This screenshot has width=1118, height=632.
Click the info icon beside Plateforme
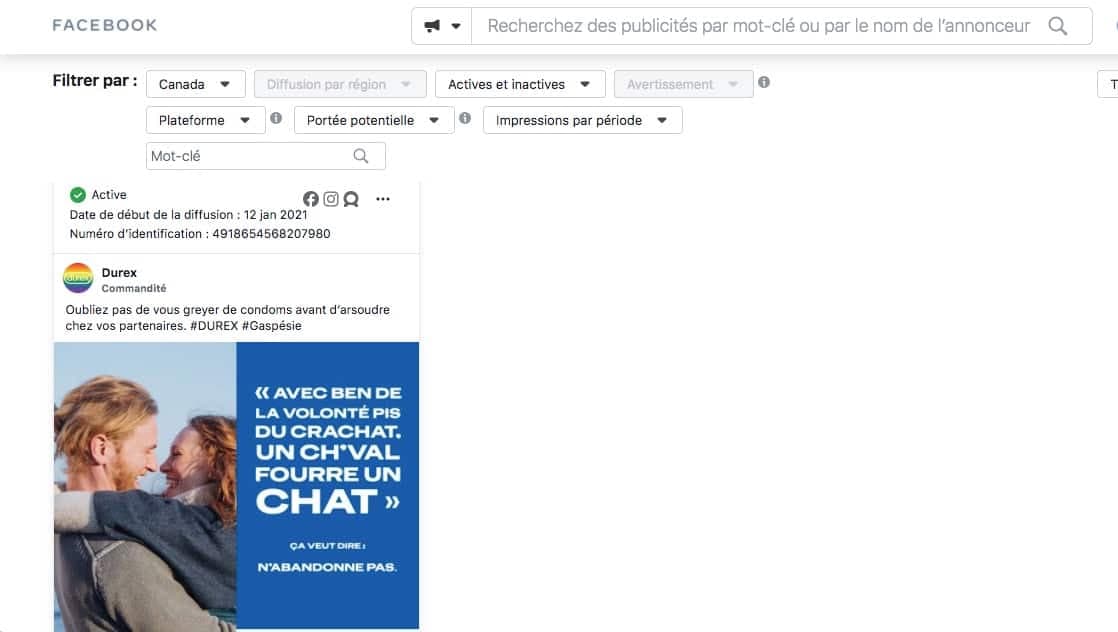pos(276,119)
